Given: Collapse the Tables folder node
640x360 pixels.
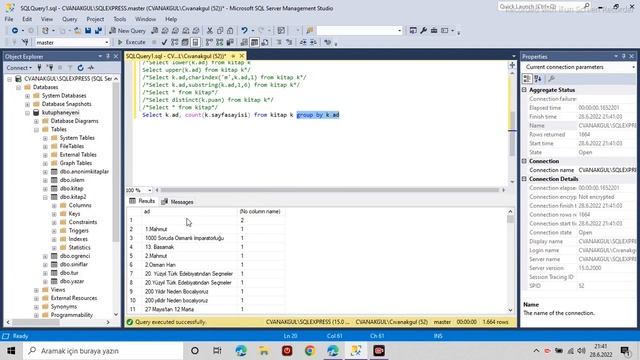Looking at the screenshot, I should tap(36, 129).
